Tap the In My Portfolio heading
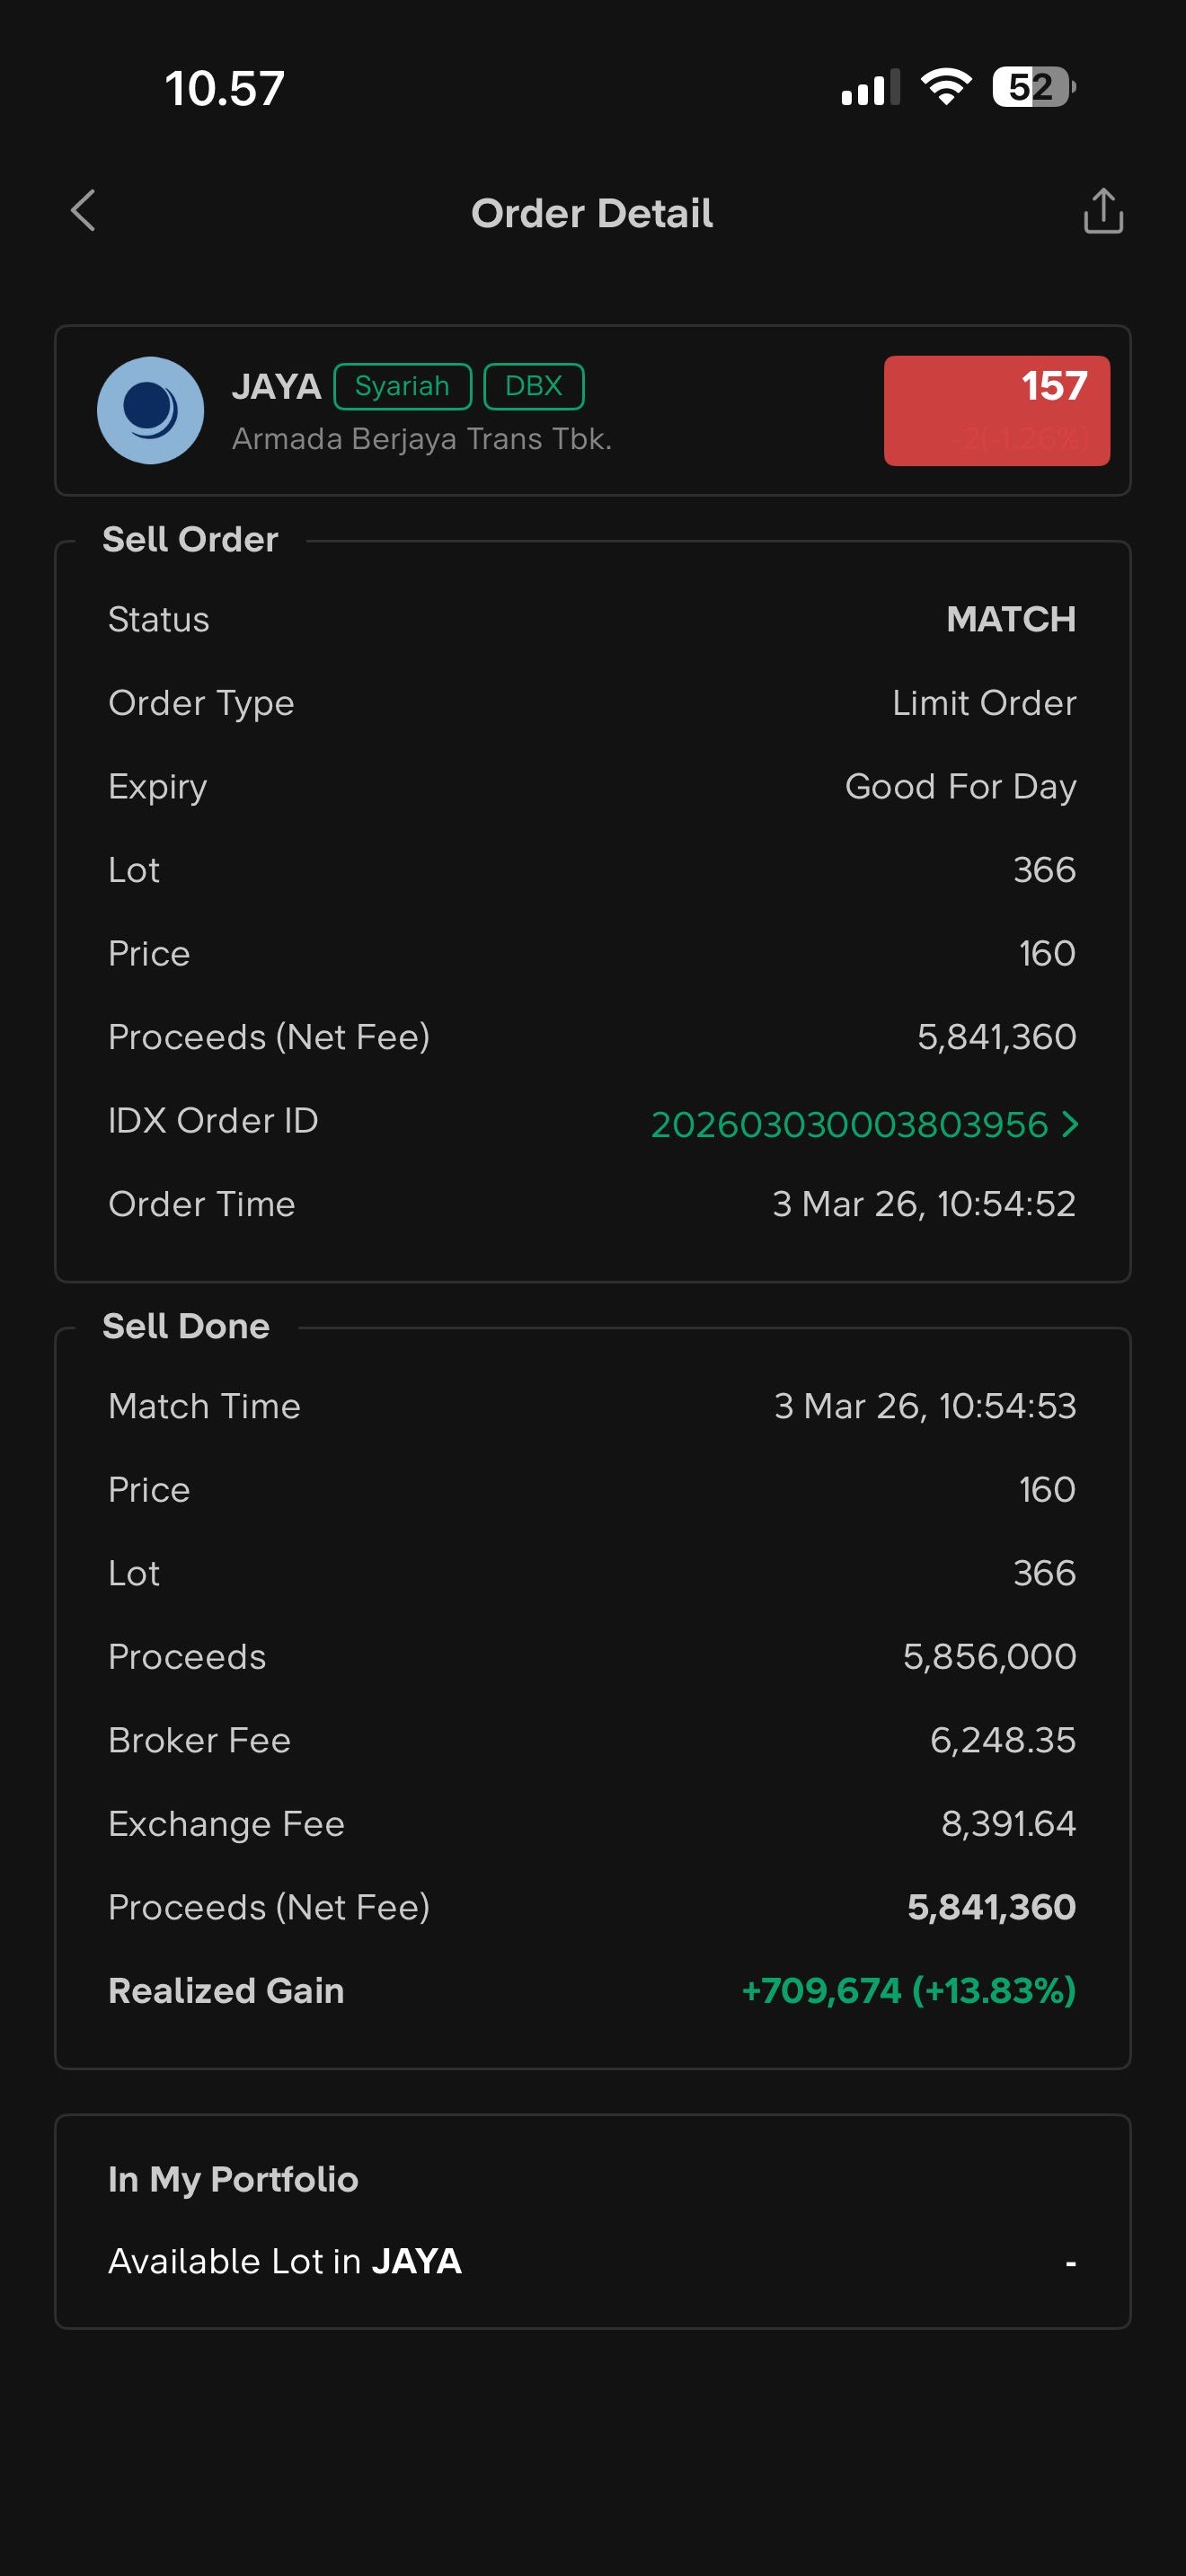The height and width of the screenshot is (2576, 1186). point(233,2179)
